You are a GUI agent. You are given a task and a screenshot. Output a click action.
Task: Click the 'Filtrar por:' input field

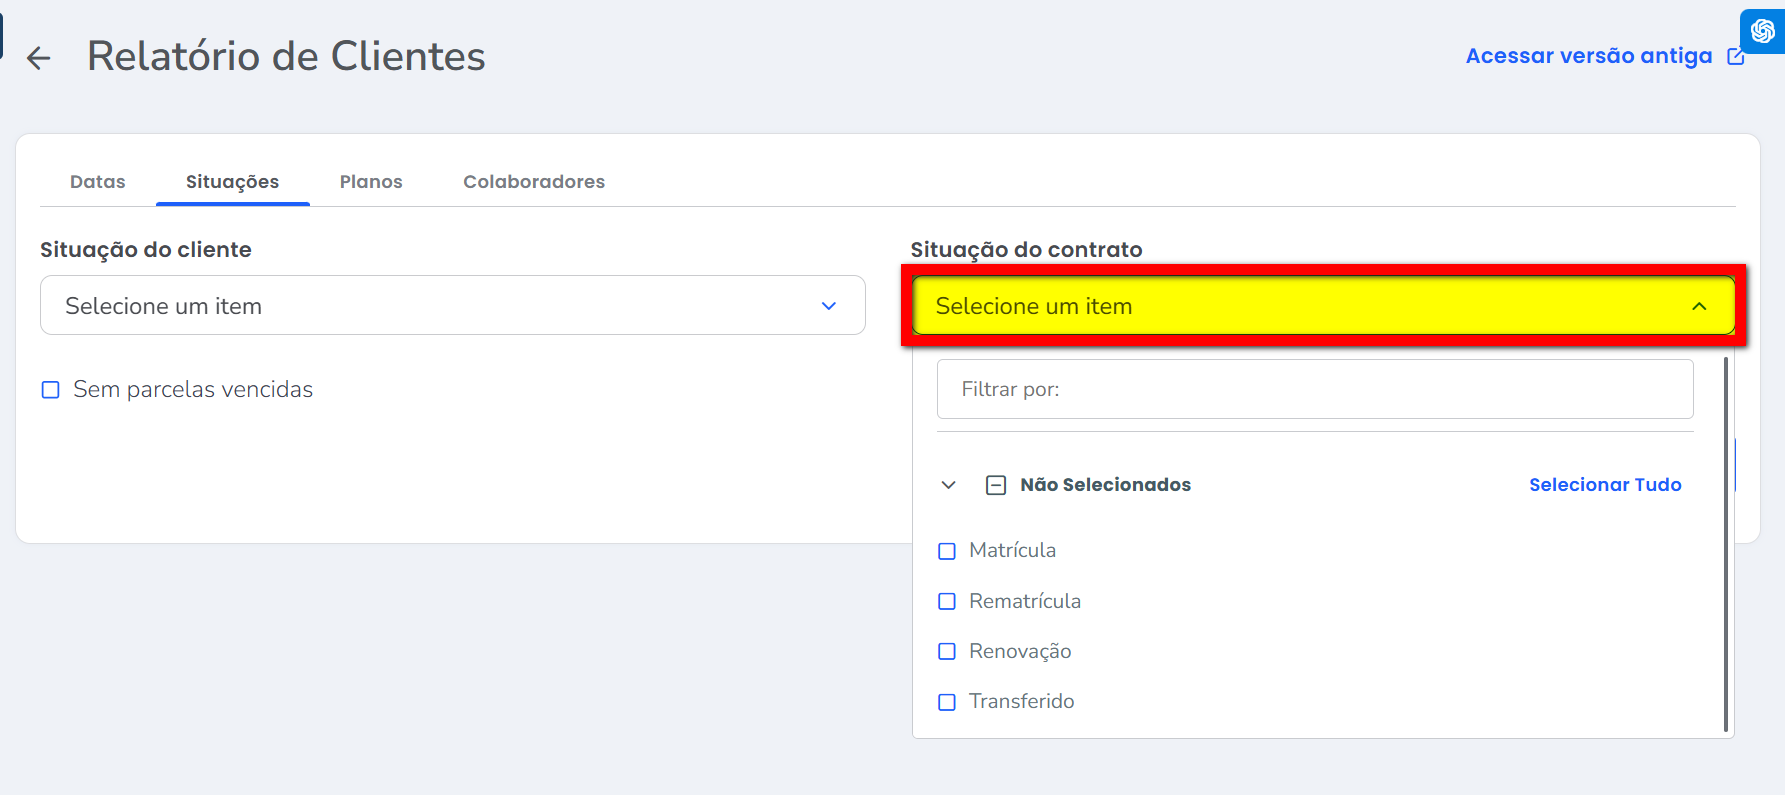pos(1314,389)
